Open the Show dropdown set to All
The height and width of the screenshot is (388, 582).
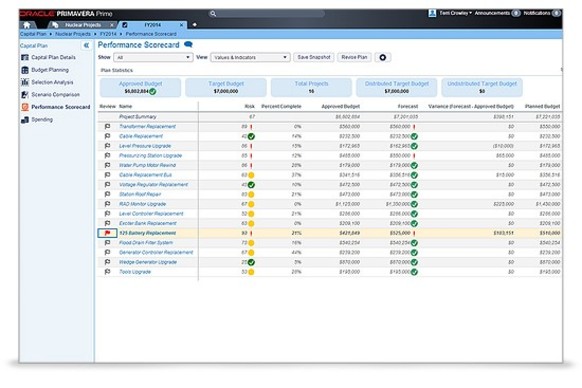coord(153,58)
